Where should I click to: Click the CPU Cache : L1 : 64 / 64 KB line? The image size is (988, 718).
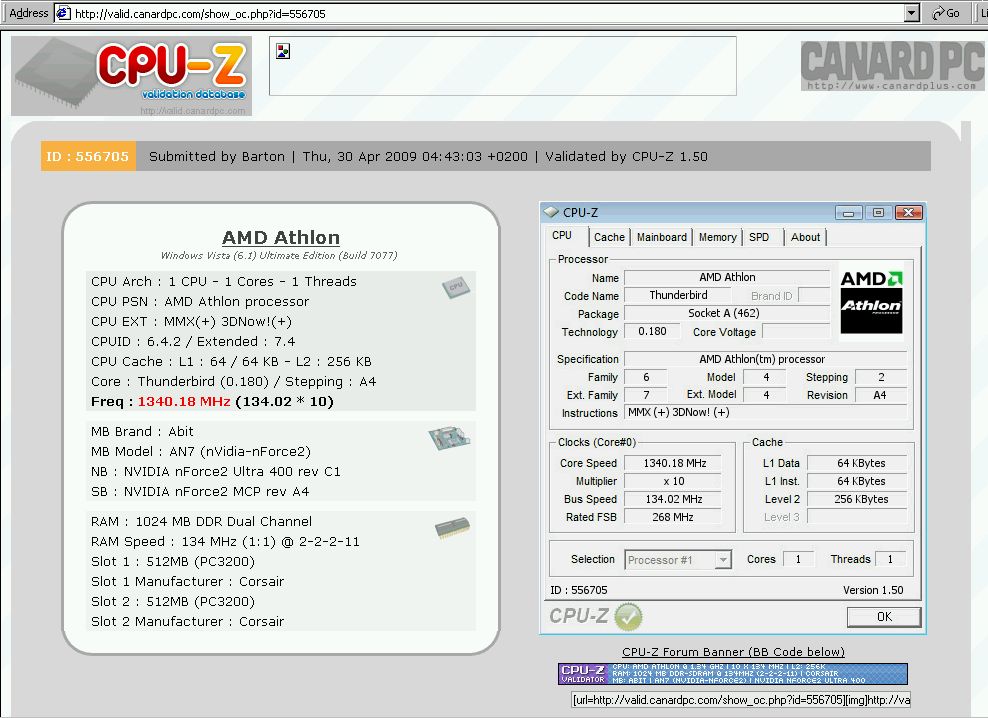(x=231, y=362)
